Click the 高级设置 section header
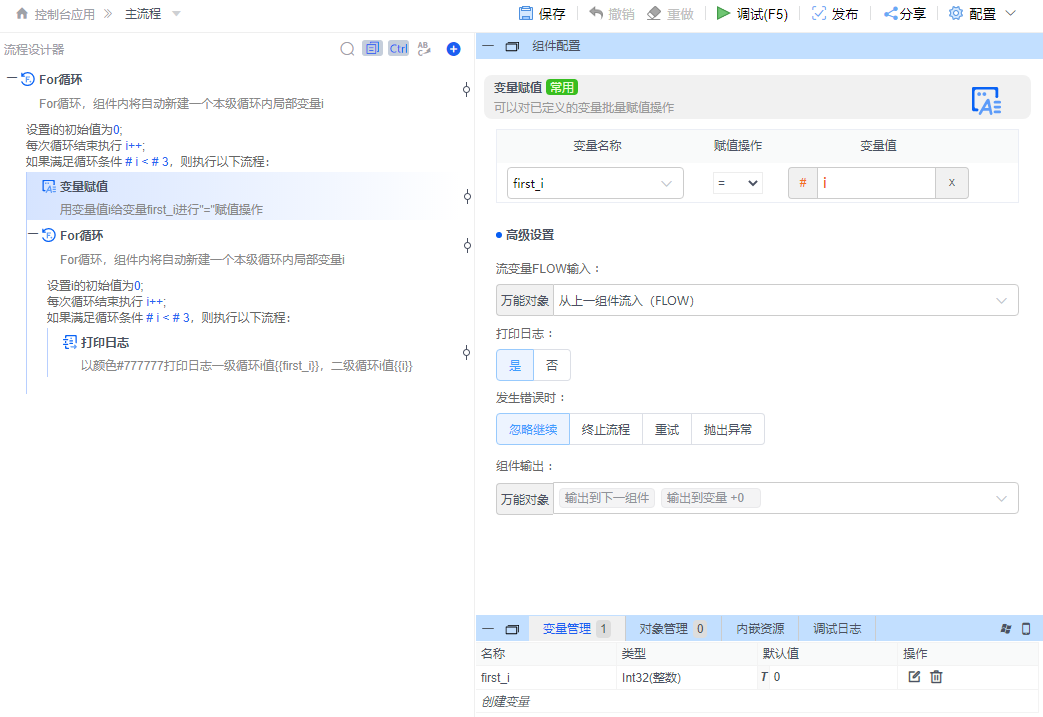This screenshot has width=1043, height=717. point(525,235)
